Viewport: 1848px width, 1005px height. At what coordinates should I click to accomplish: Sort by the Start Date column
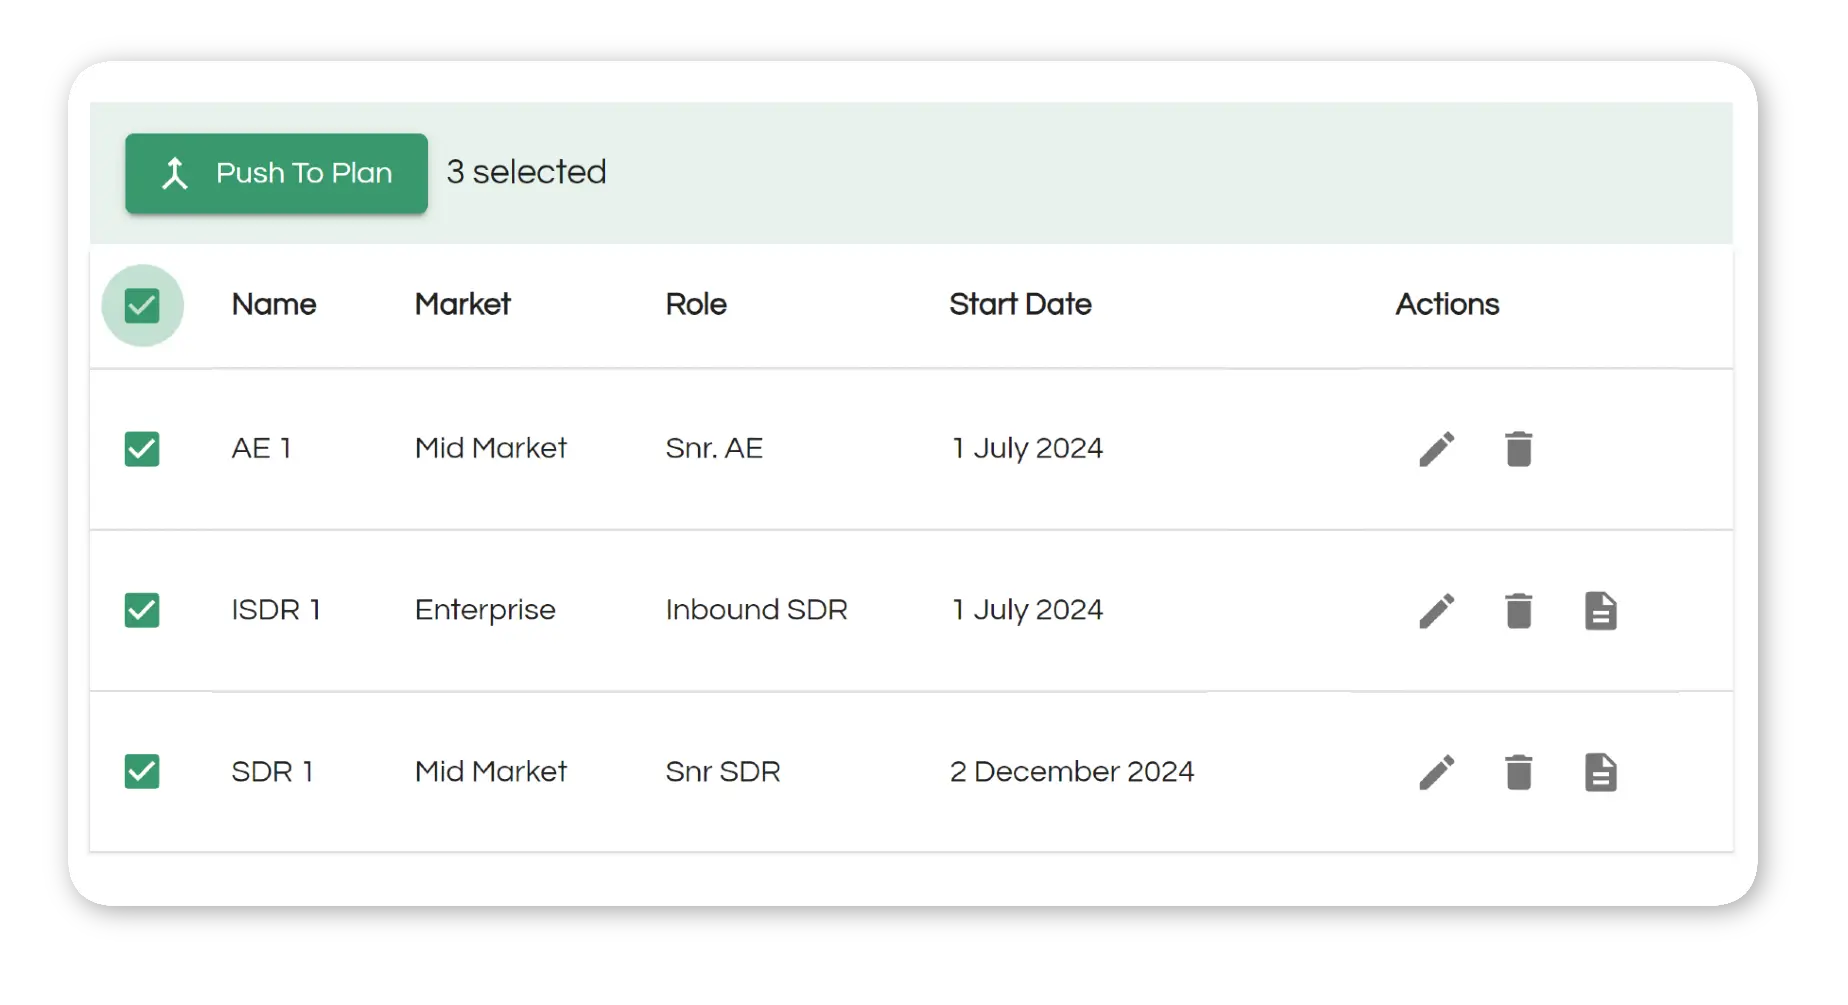click(1020, 305)
